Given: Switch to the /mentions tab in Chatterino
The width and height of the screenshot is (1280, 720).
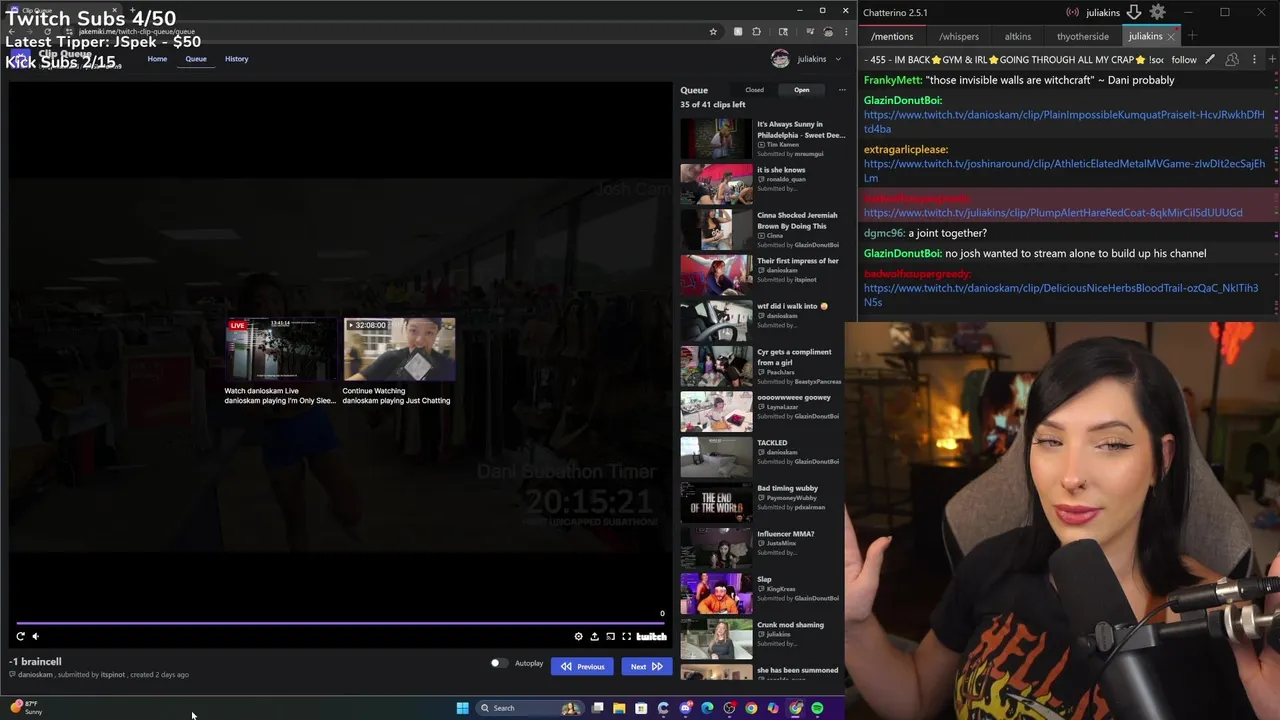Looking at the screenshot, I should pos(891,36).
